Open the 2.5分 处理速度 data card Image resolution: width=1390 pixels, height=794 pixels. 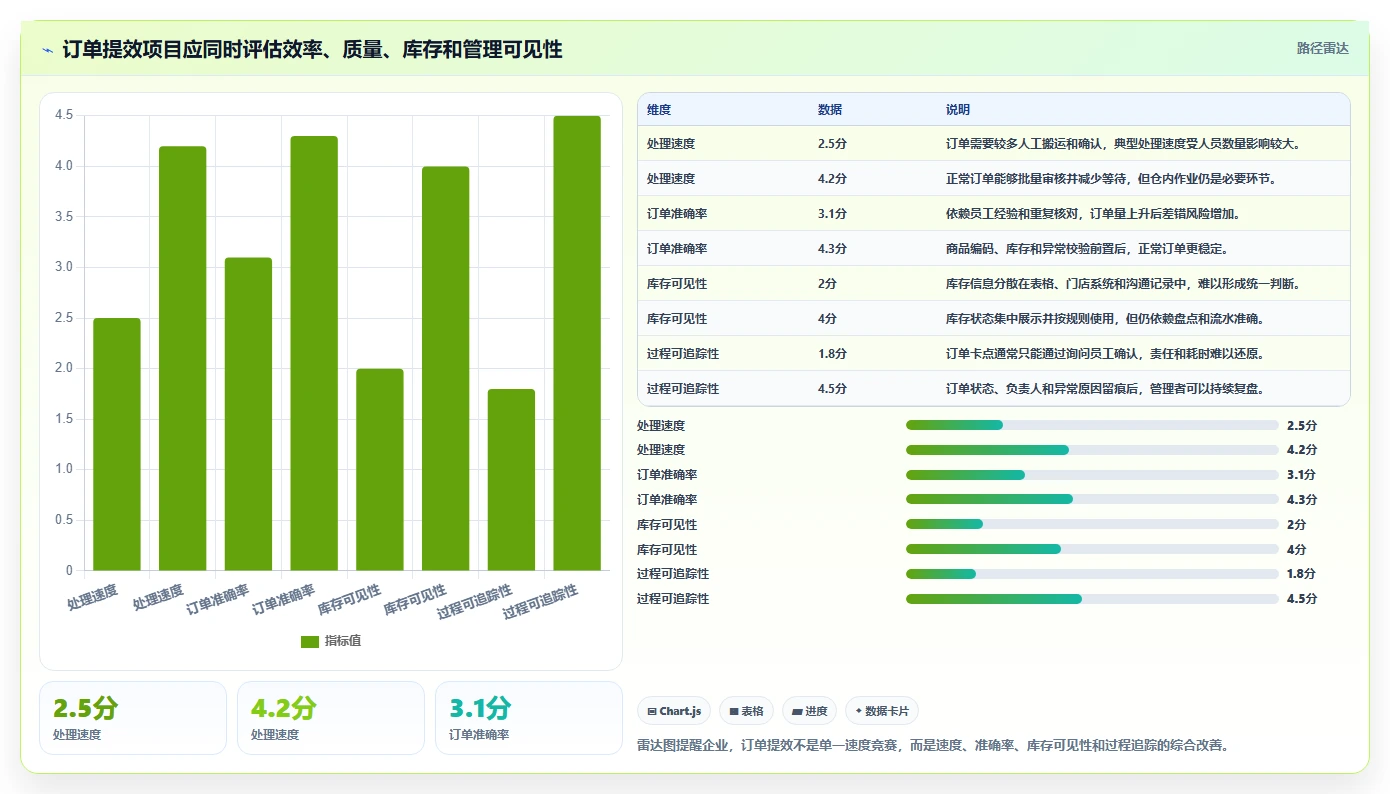pos(133,718)
